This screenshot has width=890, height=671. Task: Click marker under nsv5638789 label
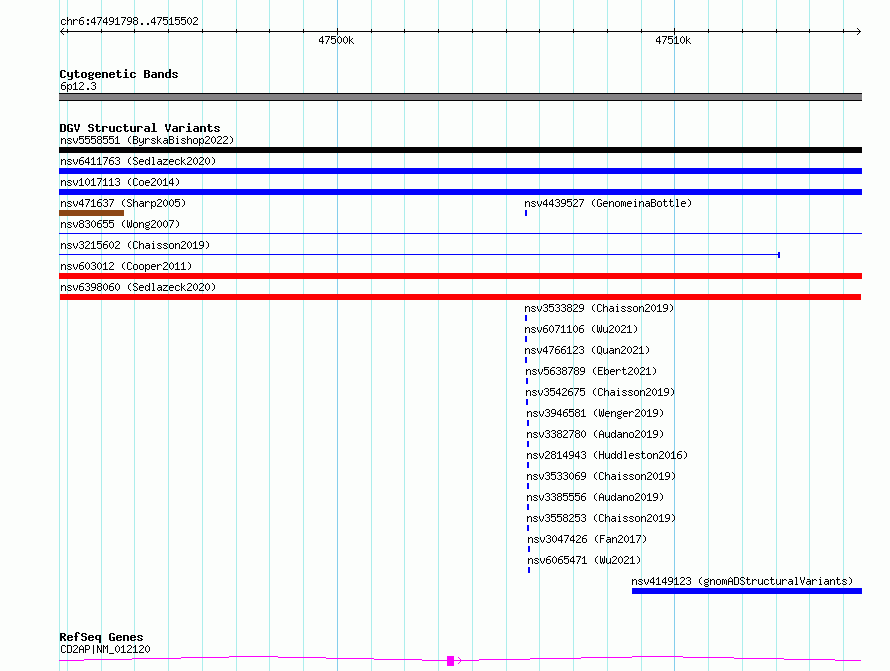pyautogui.click(x=527, y=381)
